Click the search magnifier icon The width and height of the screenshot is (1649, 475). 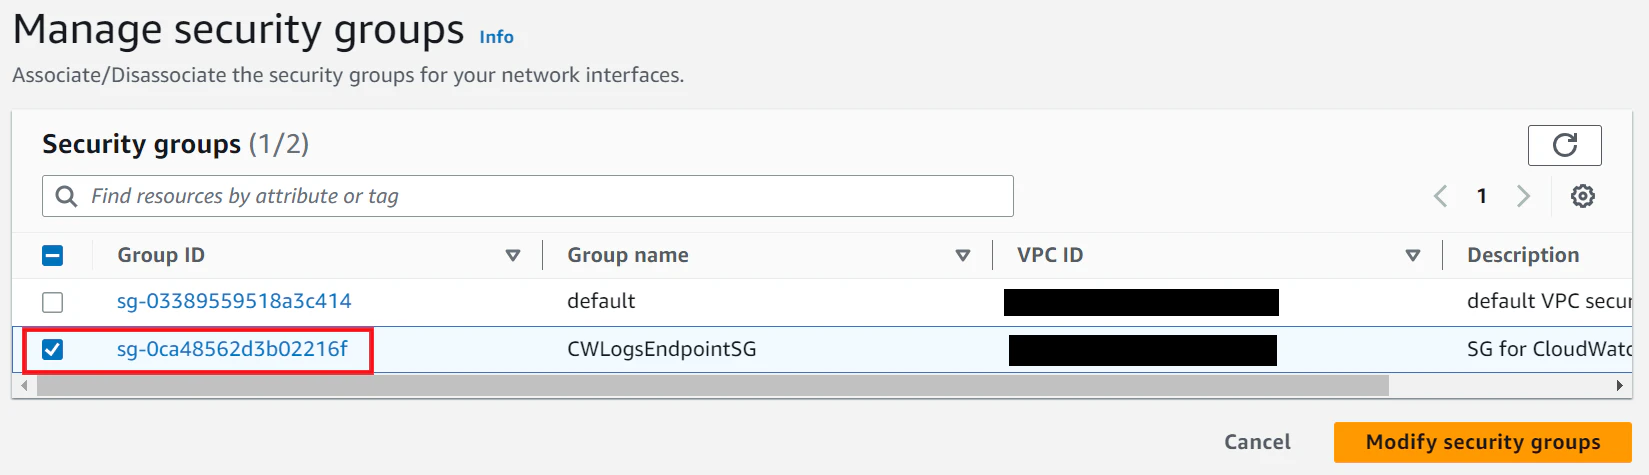(66, 196)
